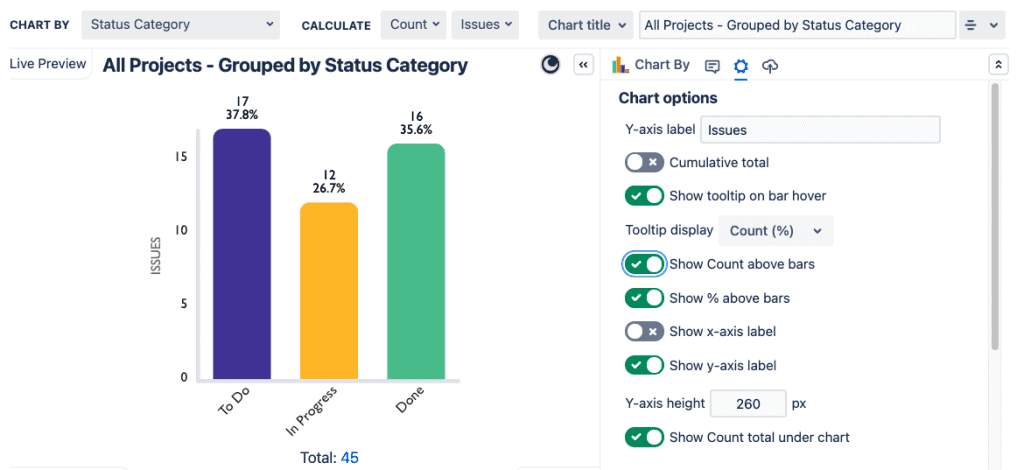Open the Status Category chart-by dropdown

pyautogui.click(x=181, y=25)
